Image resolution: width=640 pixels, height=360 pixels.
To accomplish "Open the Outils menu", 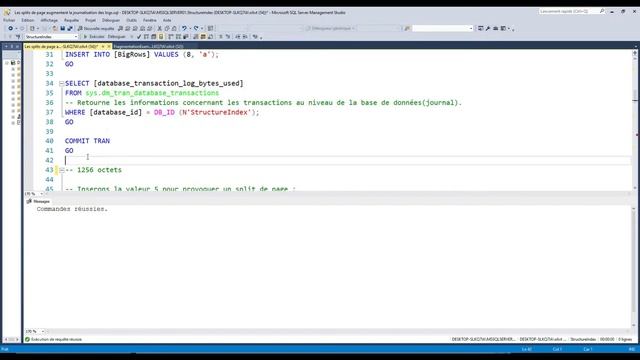I will click(x=131, y=20).
